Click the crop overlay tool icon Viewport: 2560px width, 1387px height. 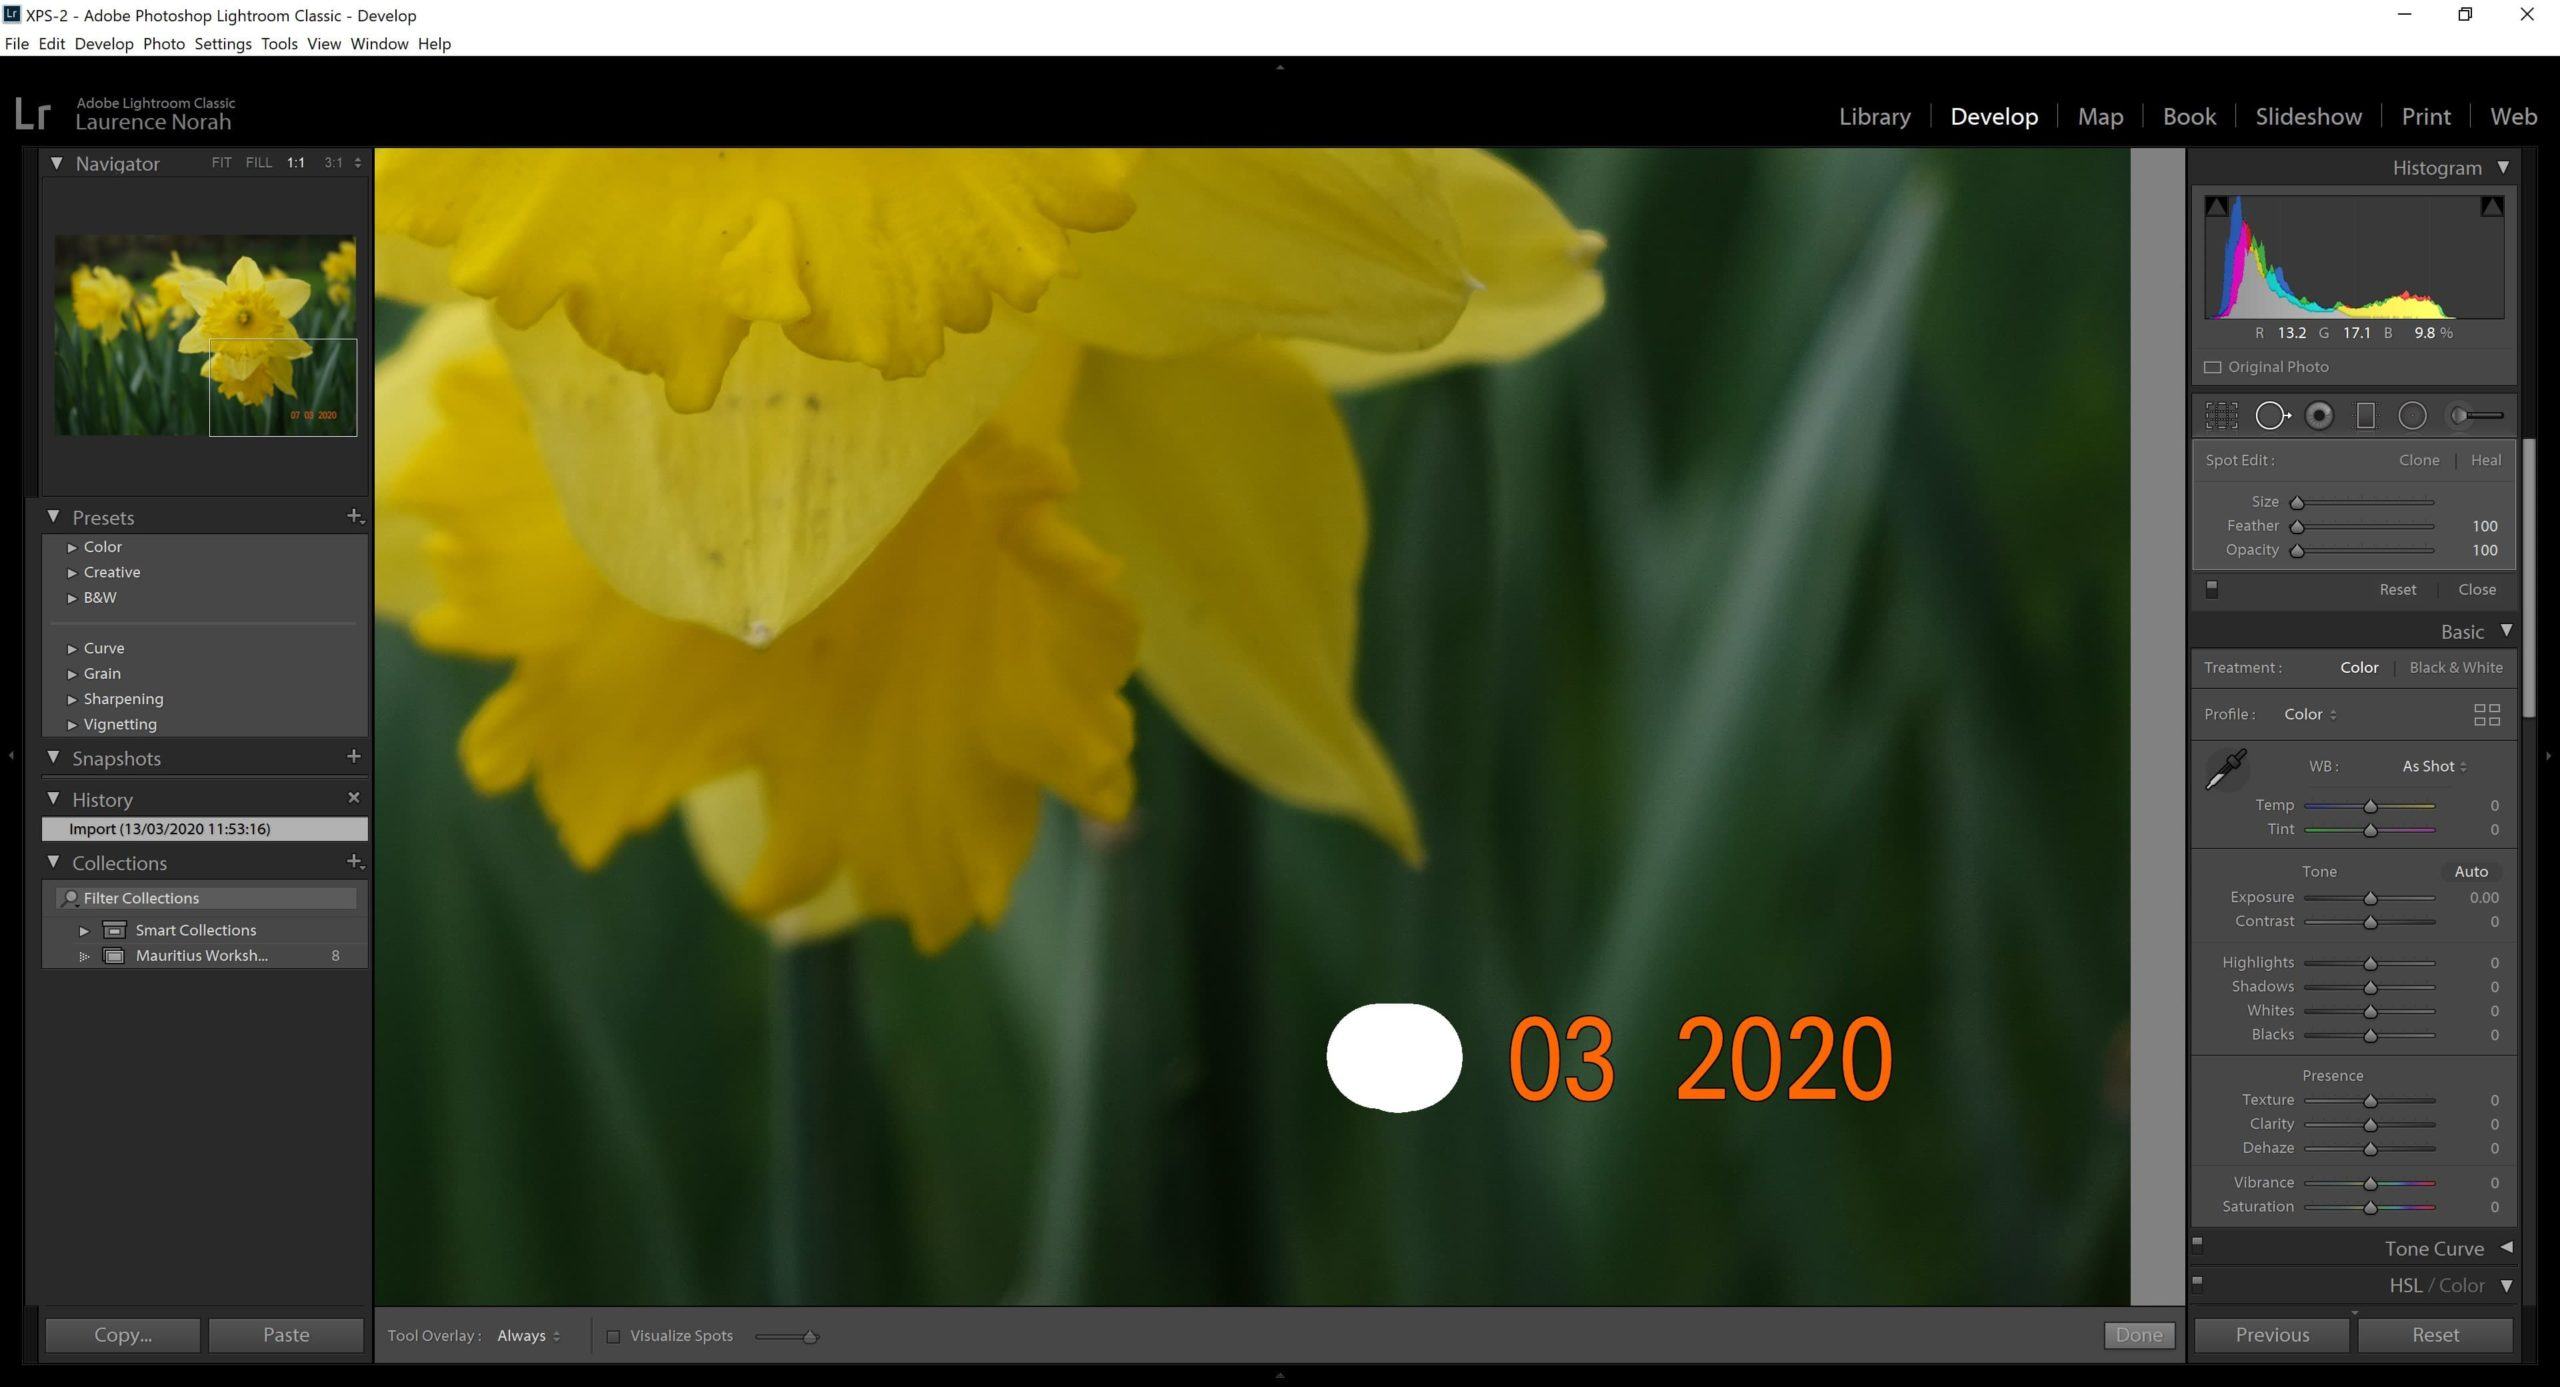[x=2220, y=415]
